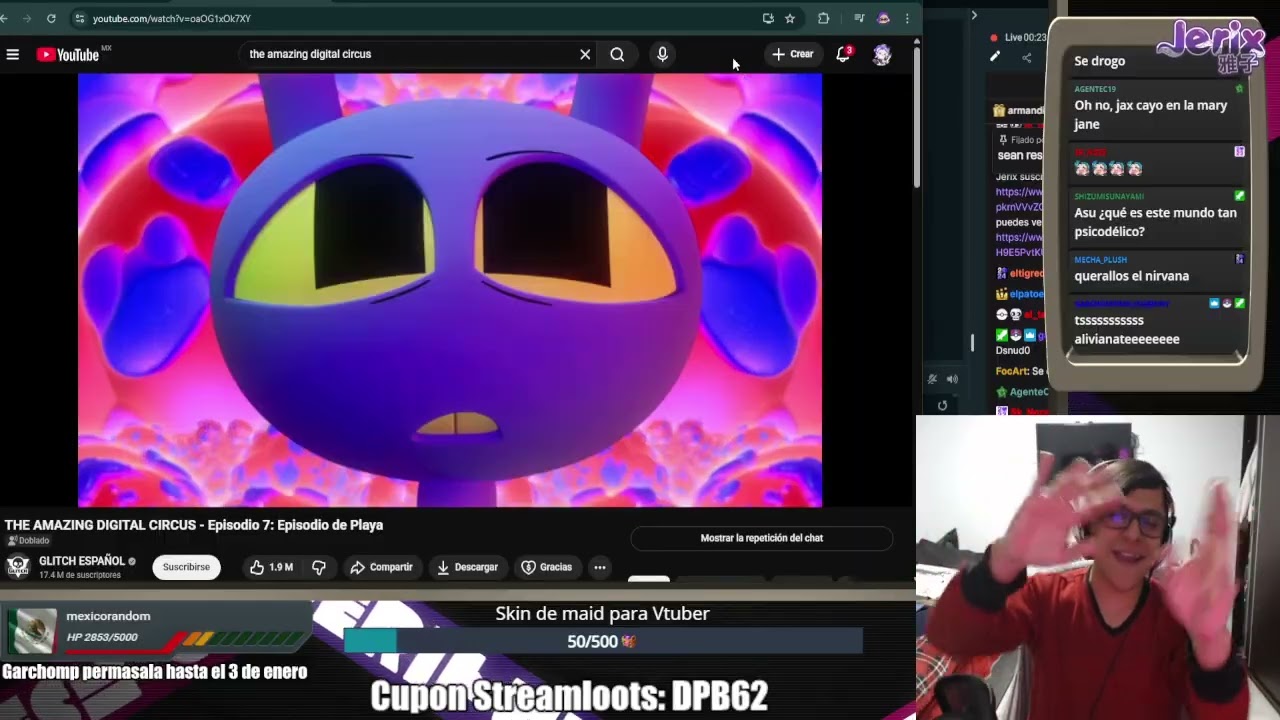This screenshot has height=720, width=1280.
Task: Show chat replay with Mostrar la repetición
Action: 762,538
